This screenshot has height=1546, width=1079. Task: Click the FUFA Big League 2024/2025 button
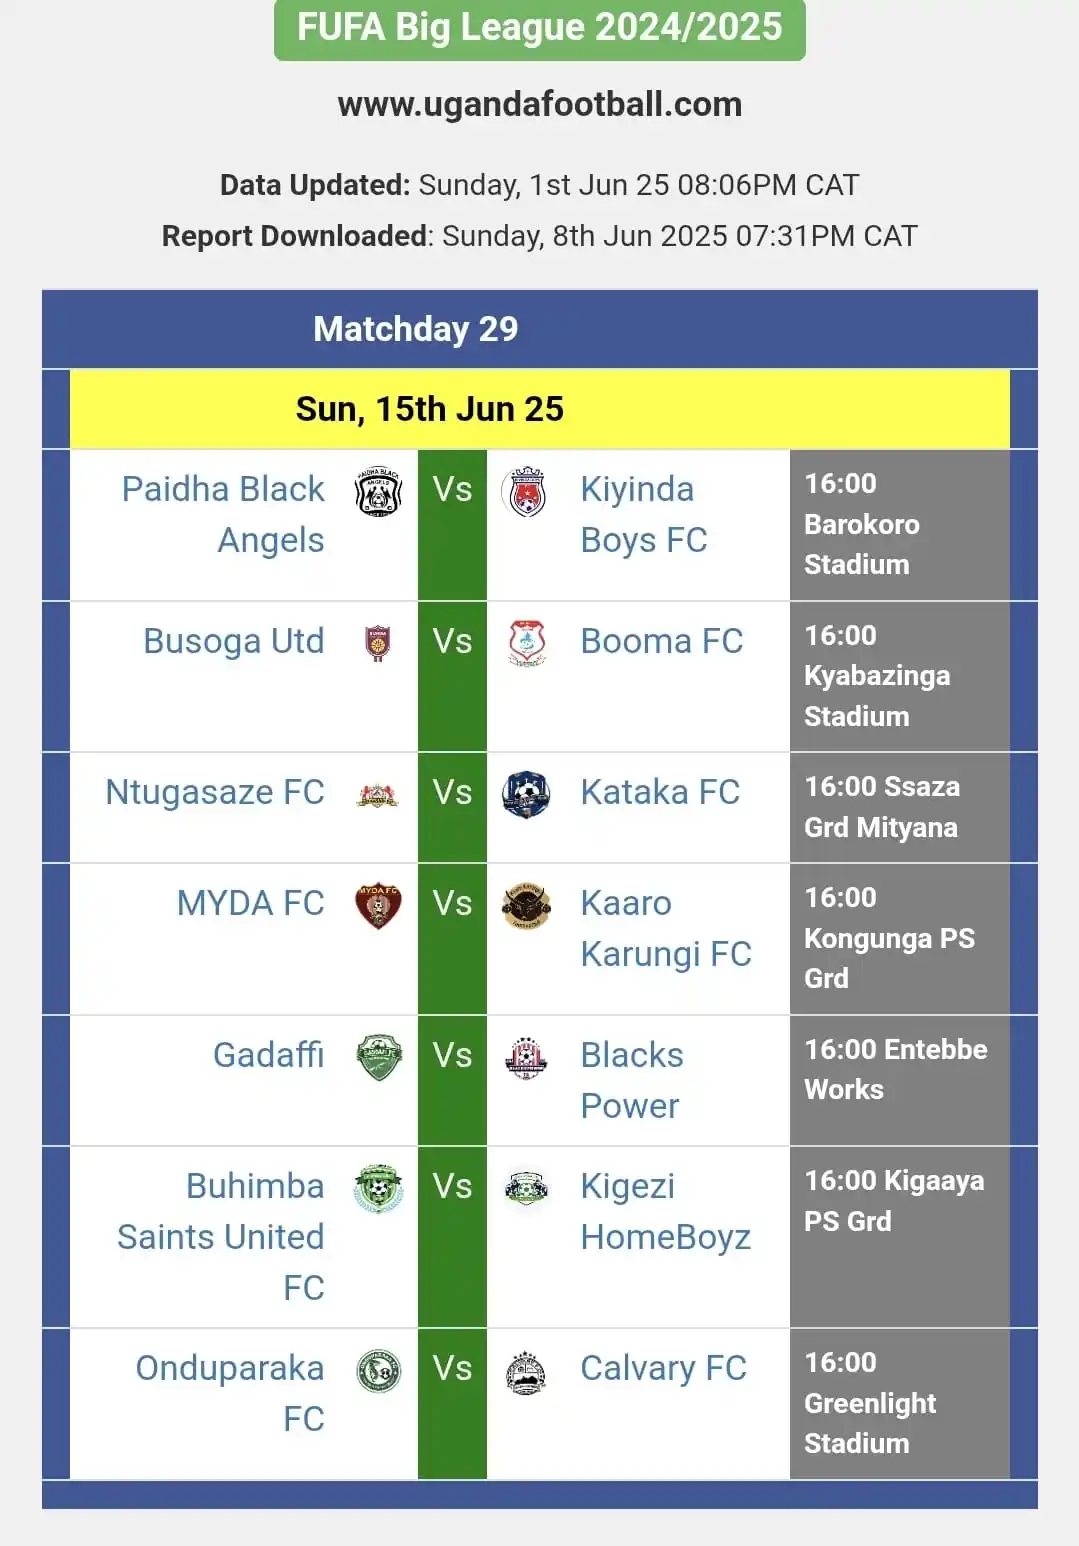point(540,28)
